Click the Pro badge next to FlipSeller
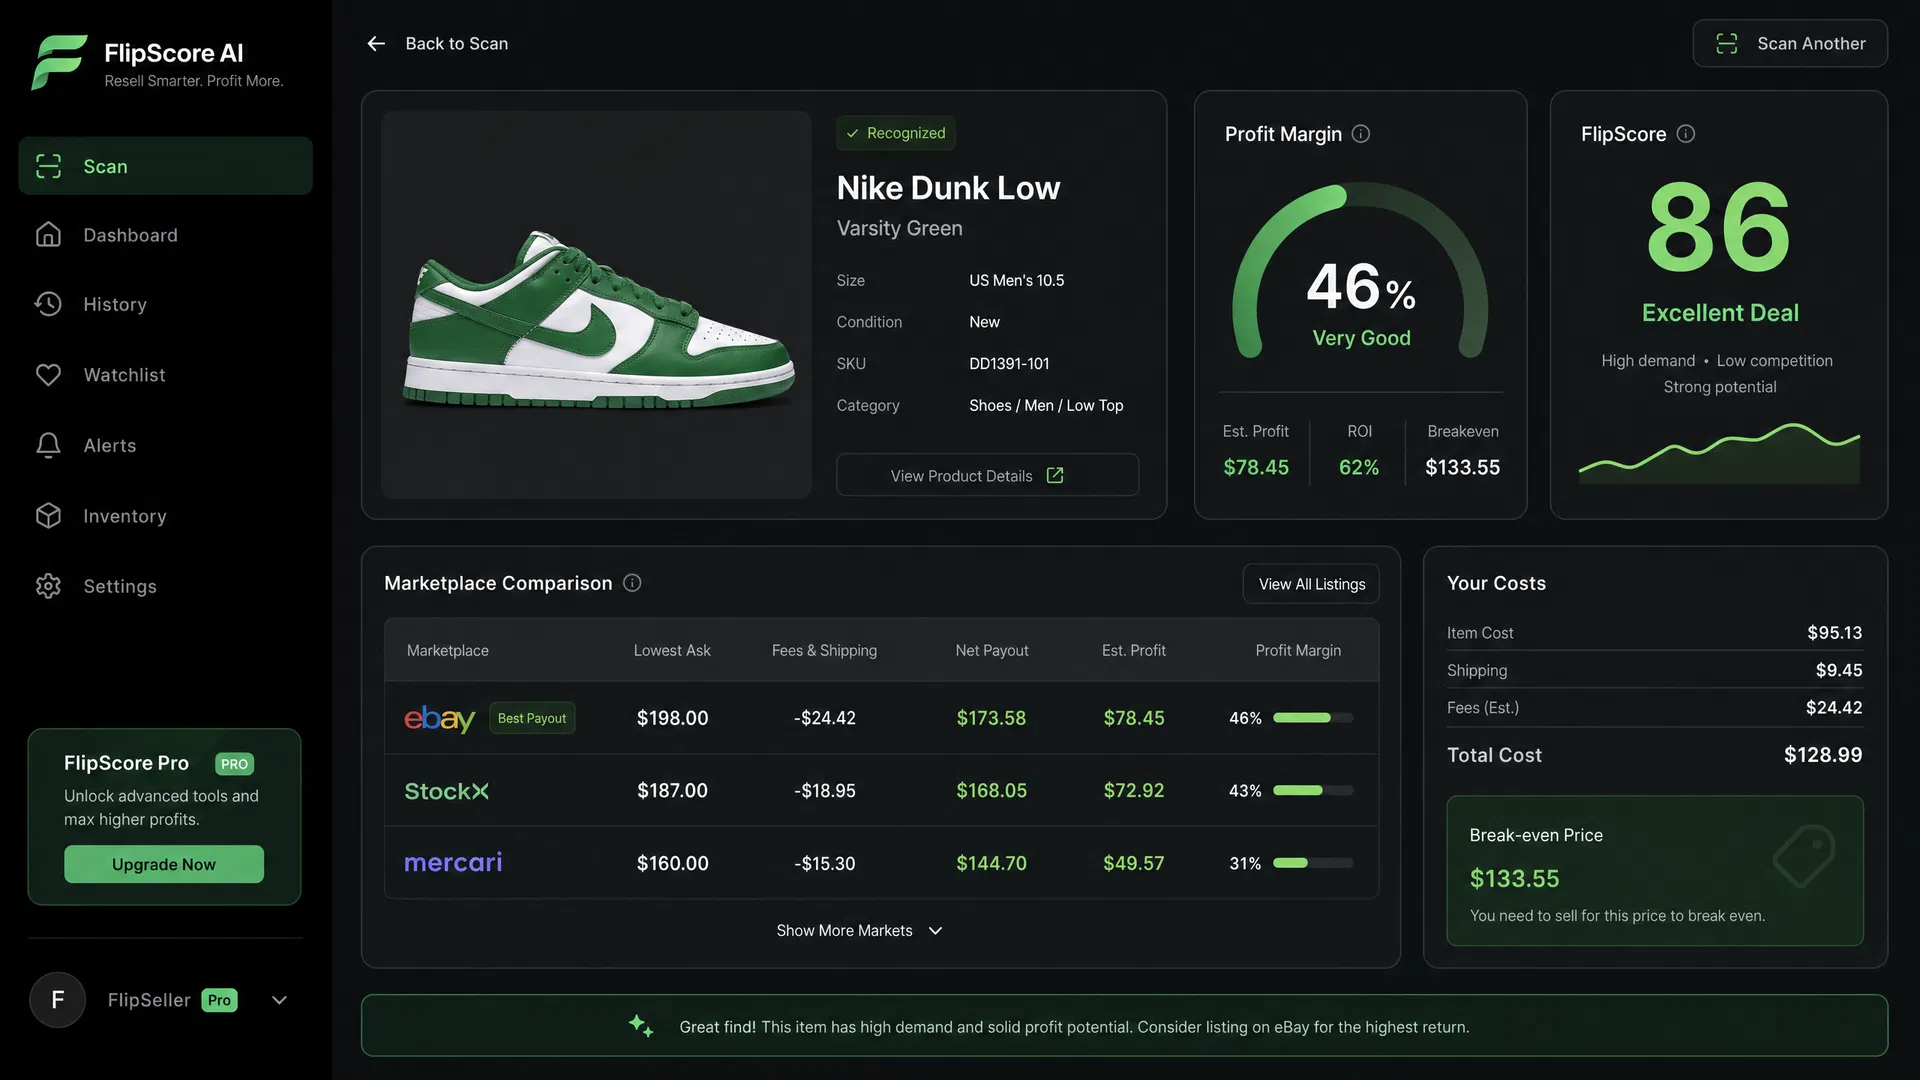1920x1080 pixels. pos(219,1000)
